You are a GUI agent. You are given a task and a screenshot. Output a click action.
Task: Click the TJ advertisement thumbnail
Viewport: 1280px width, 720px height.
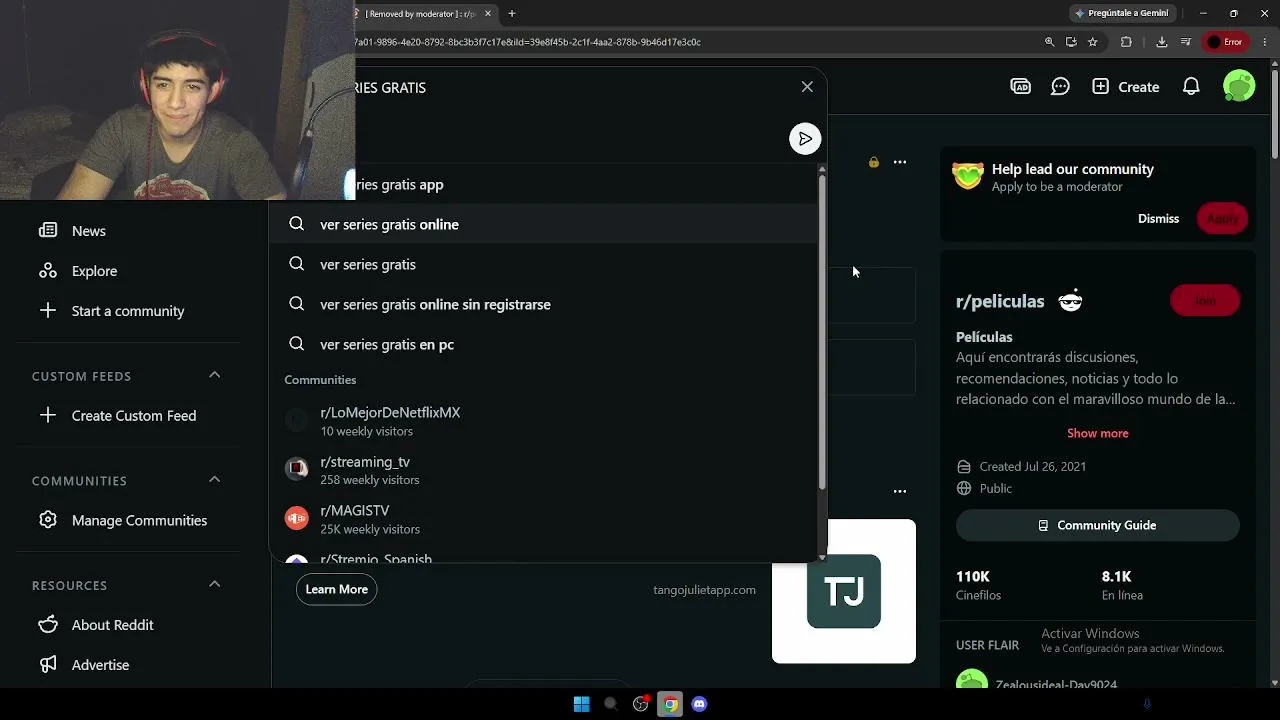point(843,591)
